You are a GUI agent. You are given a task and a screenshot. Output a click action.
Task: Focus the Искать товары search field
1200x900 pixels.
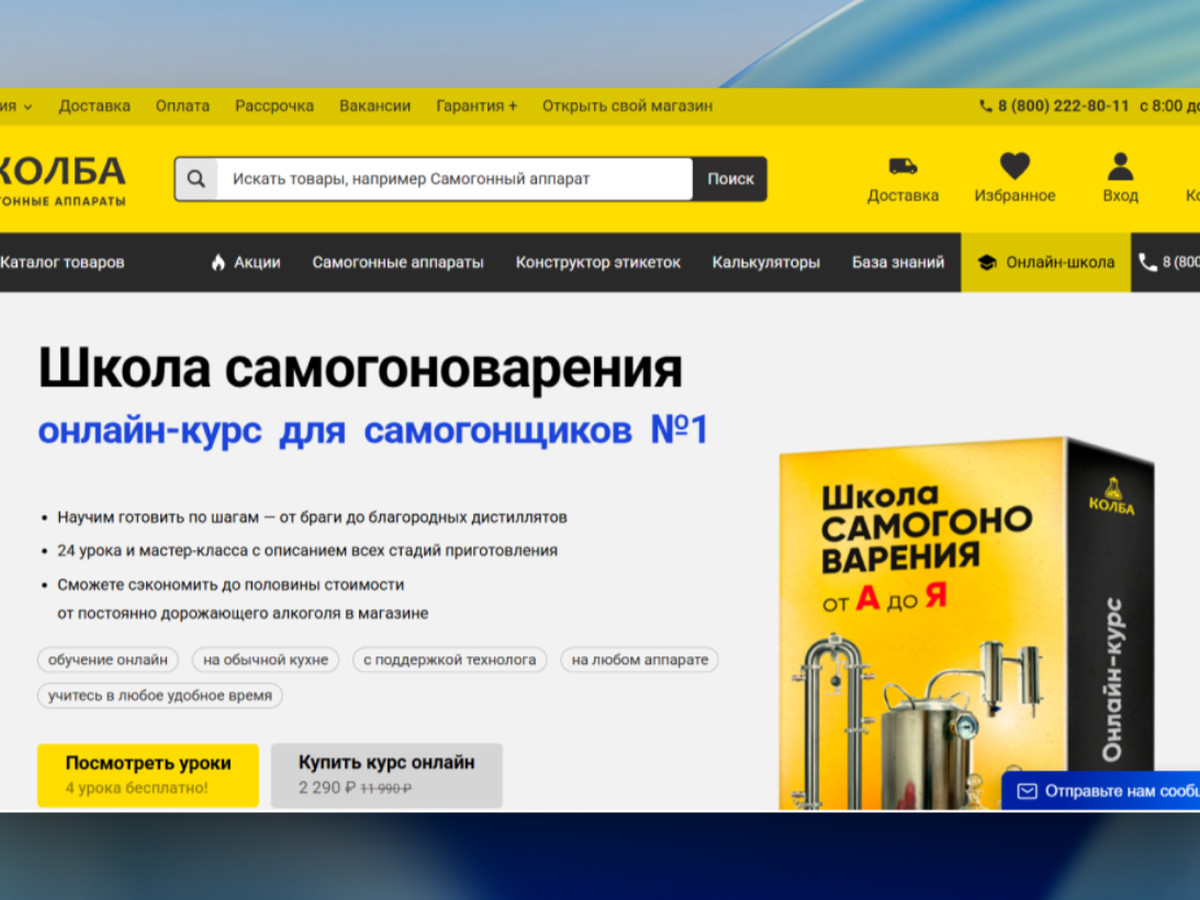(x=454, y=179)
